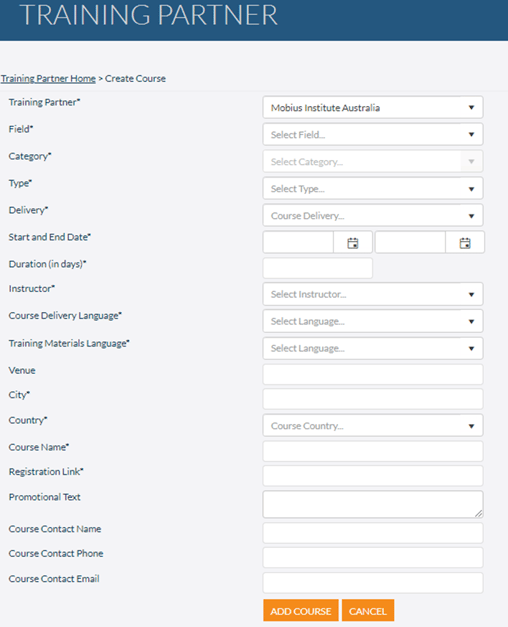
Task: Expand the Course Country dropdown
Action: [373, 425]
